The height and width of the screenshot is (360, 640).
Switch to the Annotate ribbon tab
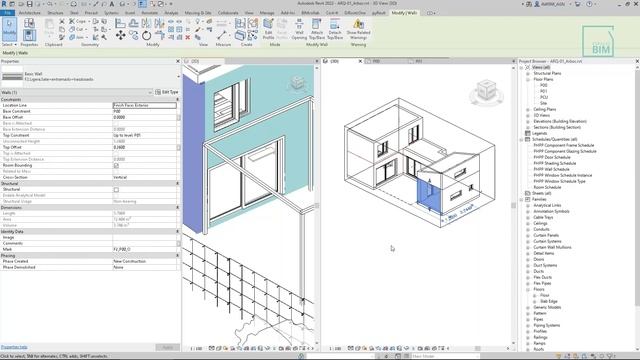pos(149,13)
